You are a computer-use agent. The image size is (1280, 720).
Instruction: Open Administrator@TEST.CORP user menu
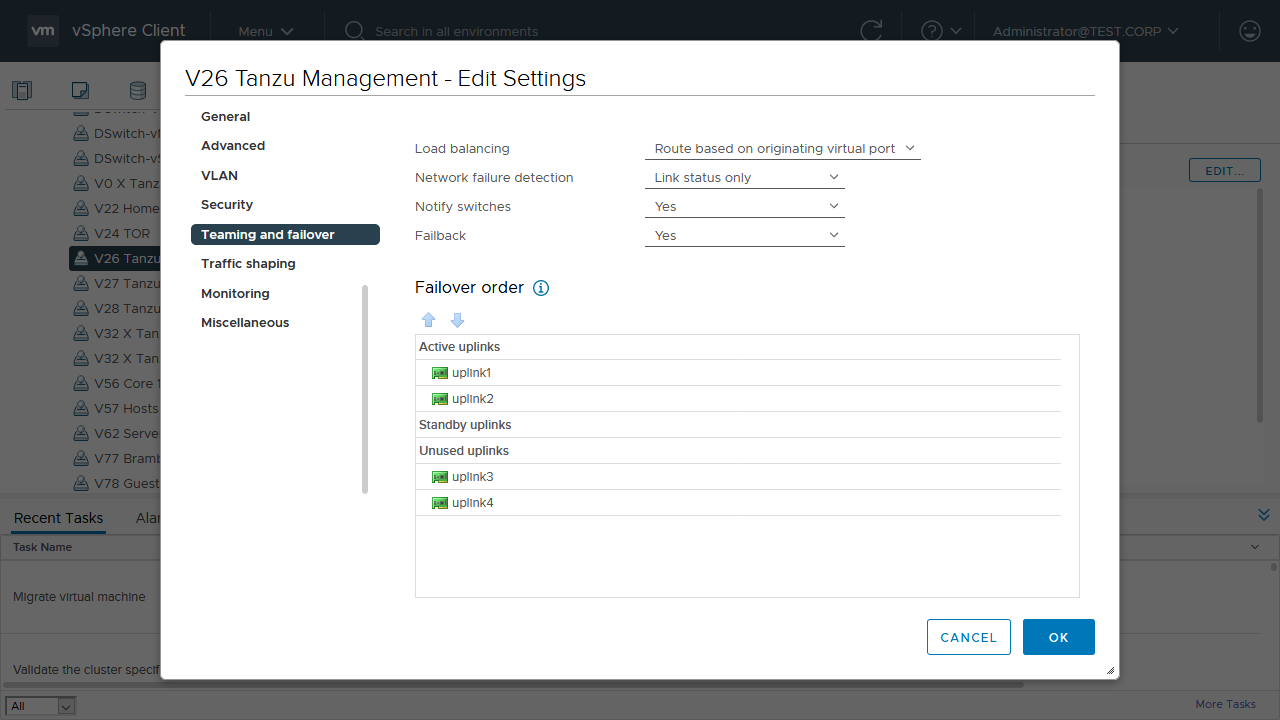pos(1086,31)
